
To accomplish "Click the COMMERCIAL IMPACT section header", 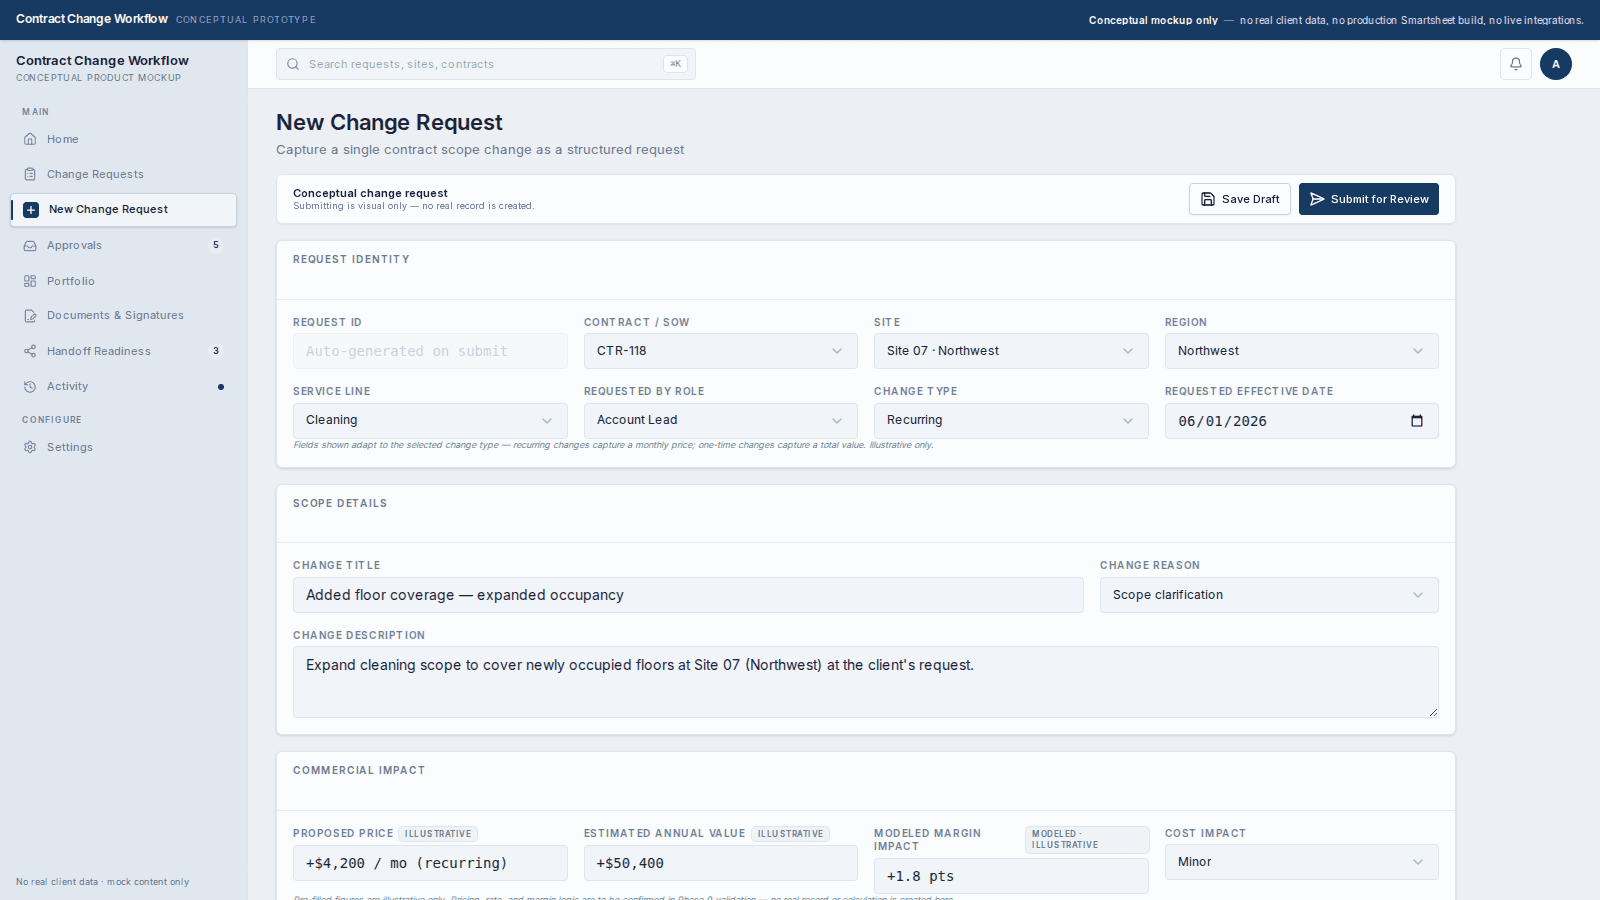I will click(x=359, y=770).
